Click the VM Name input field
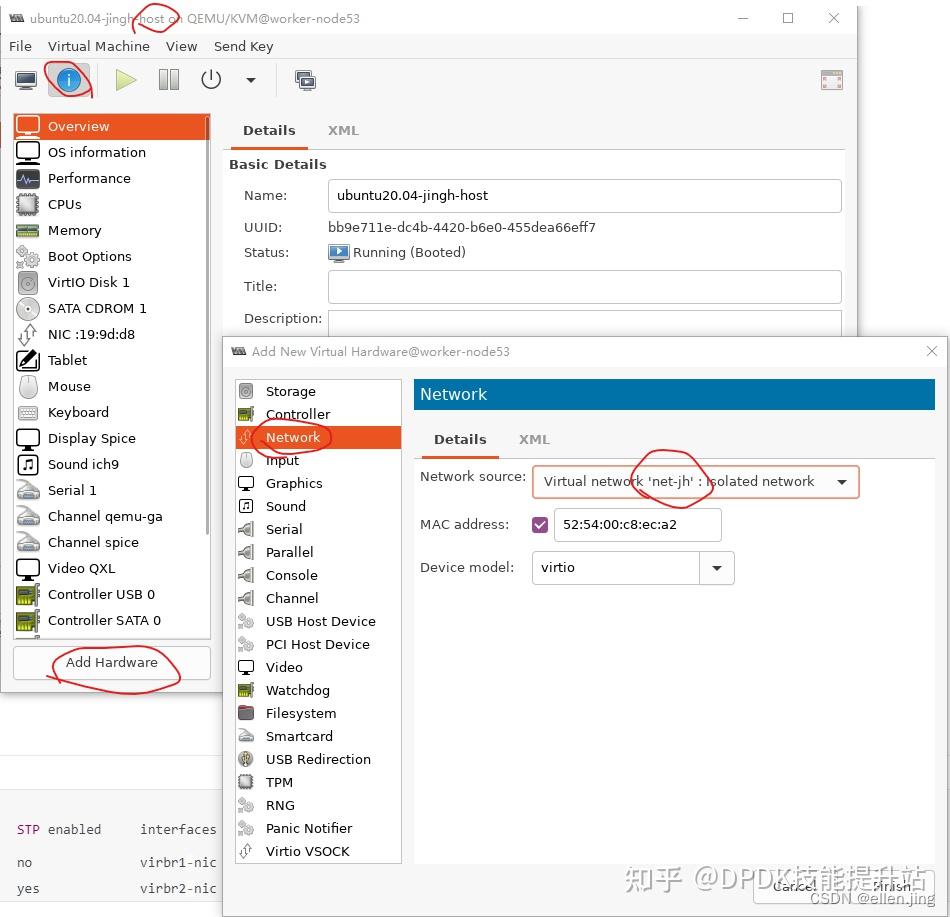The height and width of the screenshot is (917, 950). pos(585,196)
